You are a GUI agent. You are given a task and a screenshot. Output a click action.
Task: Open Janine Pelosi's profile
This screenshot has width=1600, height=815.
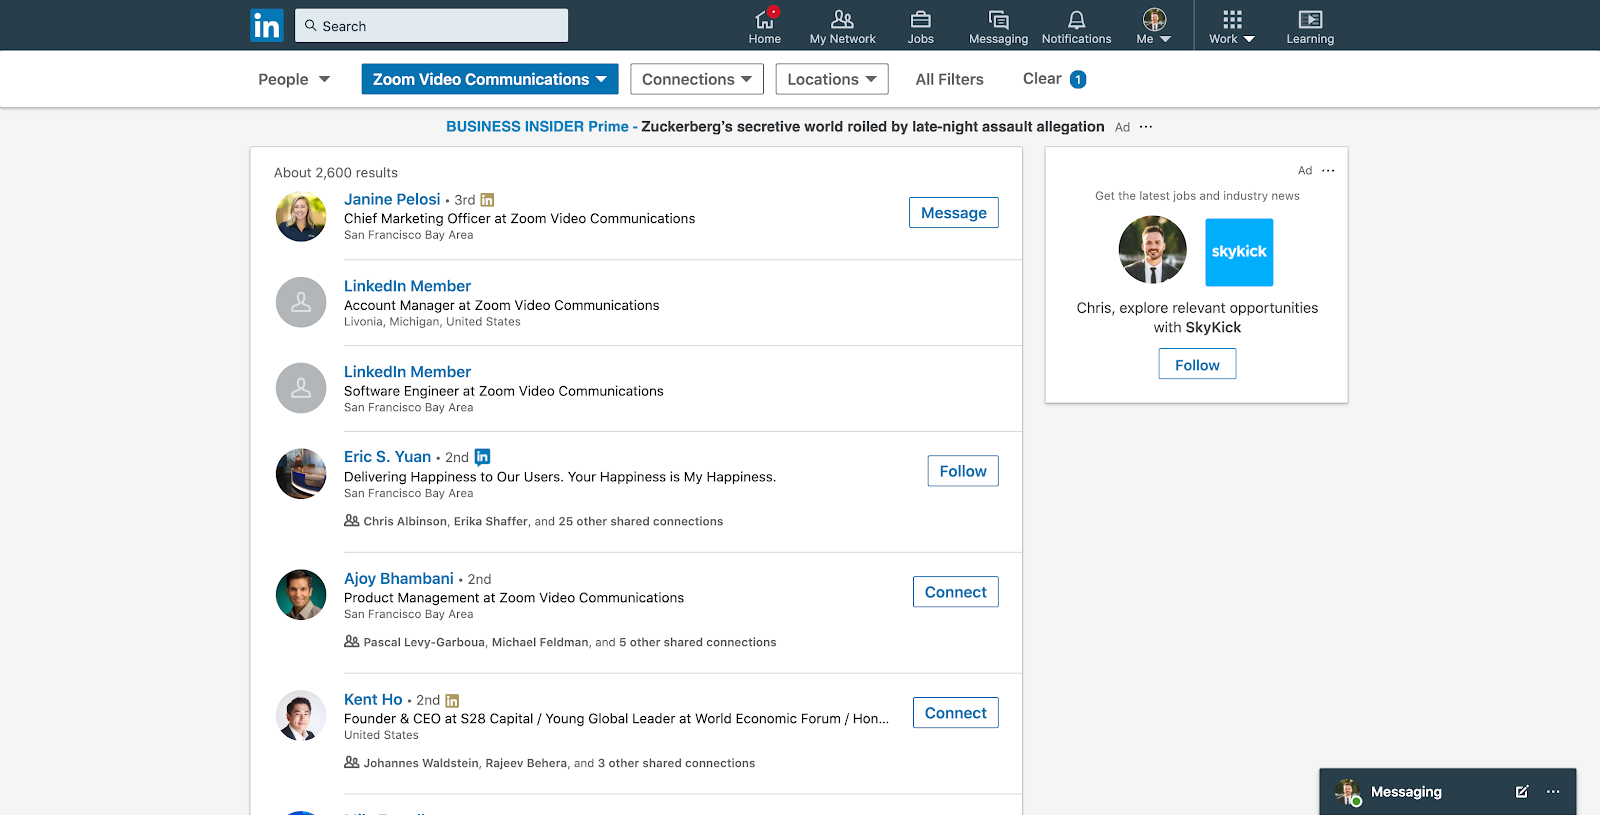click(392, 199)
